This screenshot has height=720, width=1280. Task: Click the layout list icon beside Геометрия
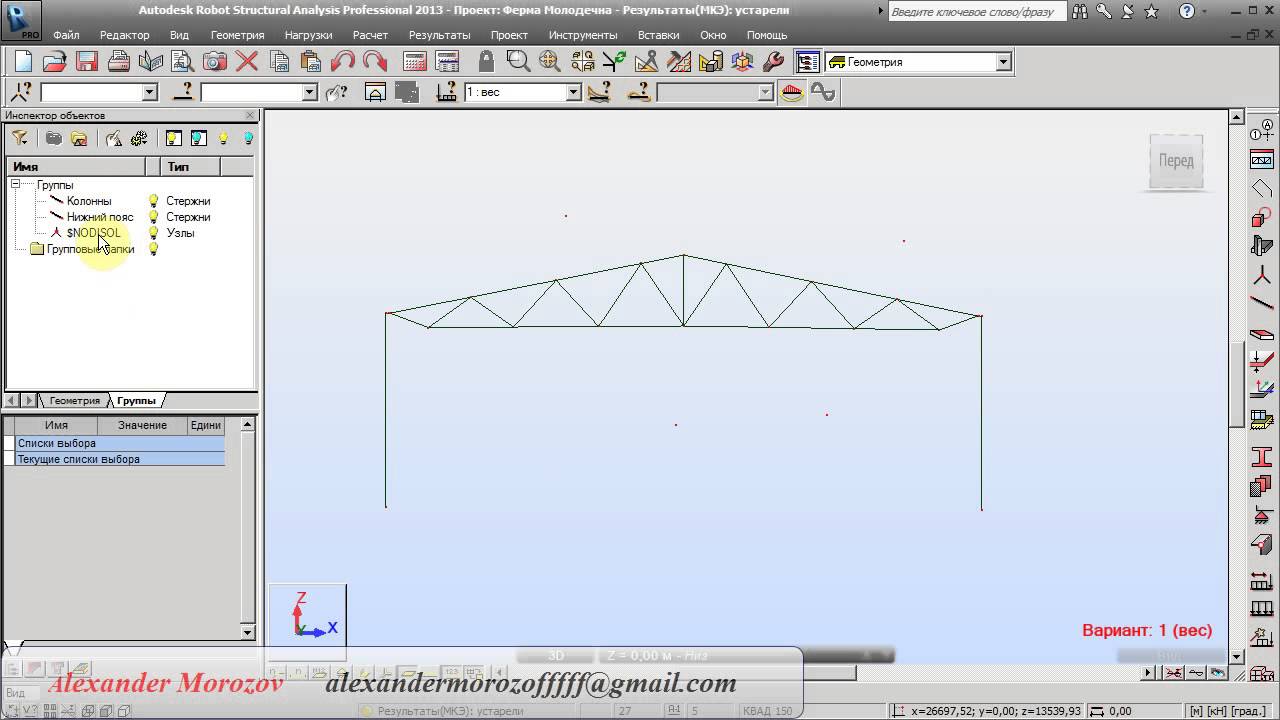pos(807,62)
